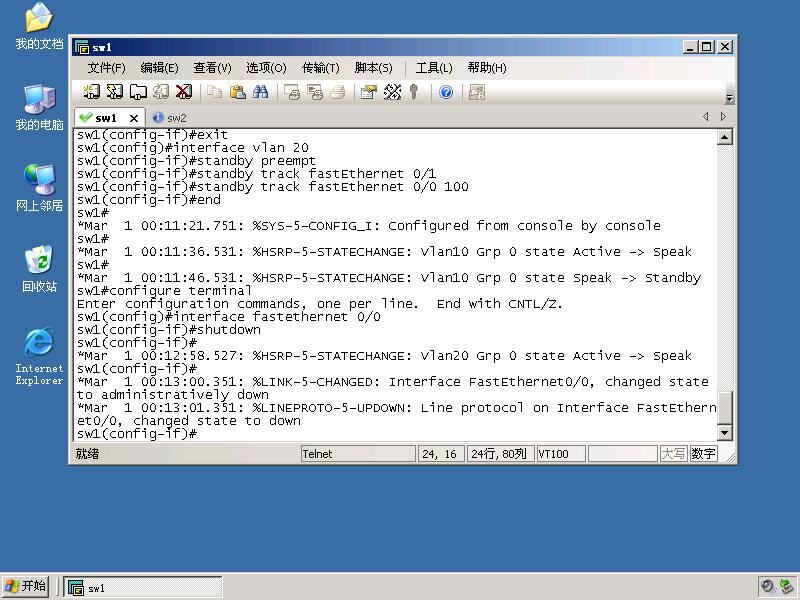
Task: Click the Paste clipboard icon
Action: pyautogui.click(x=238, y=92)
